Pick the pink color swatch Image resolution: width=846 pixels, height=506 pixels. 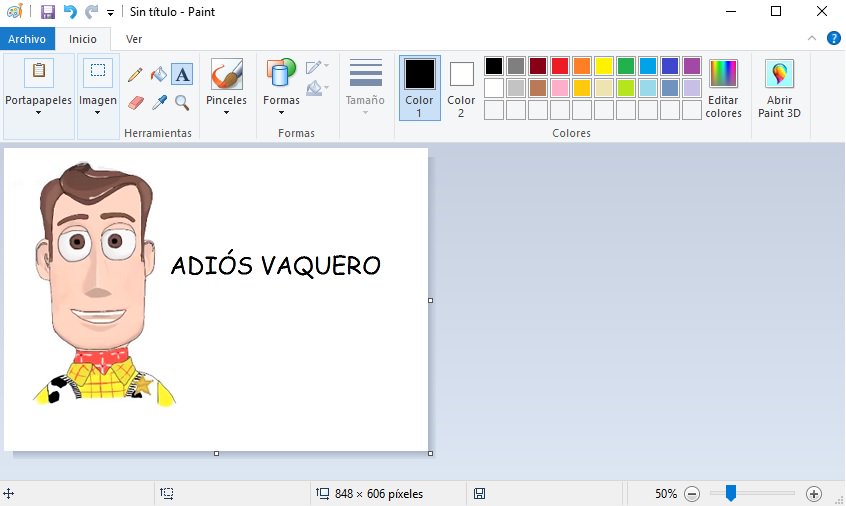[560, 88]
